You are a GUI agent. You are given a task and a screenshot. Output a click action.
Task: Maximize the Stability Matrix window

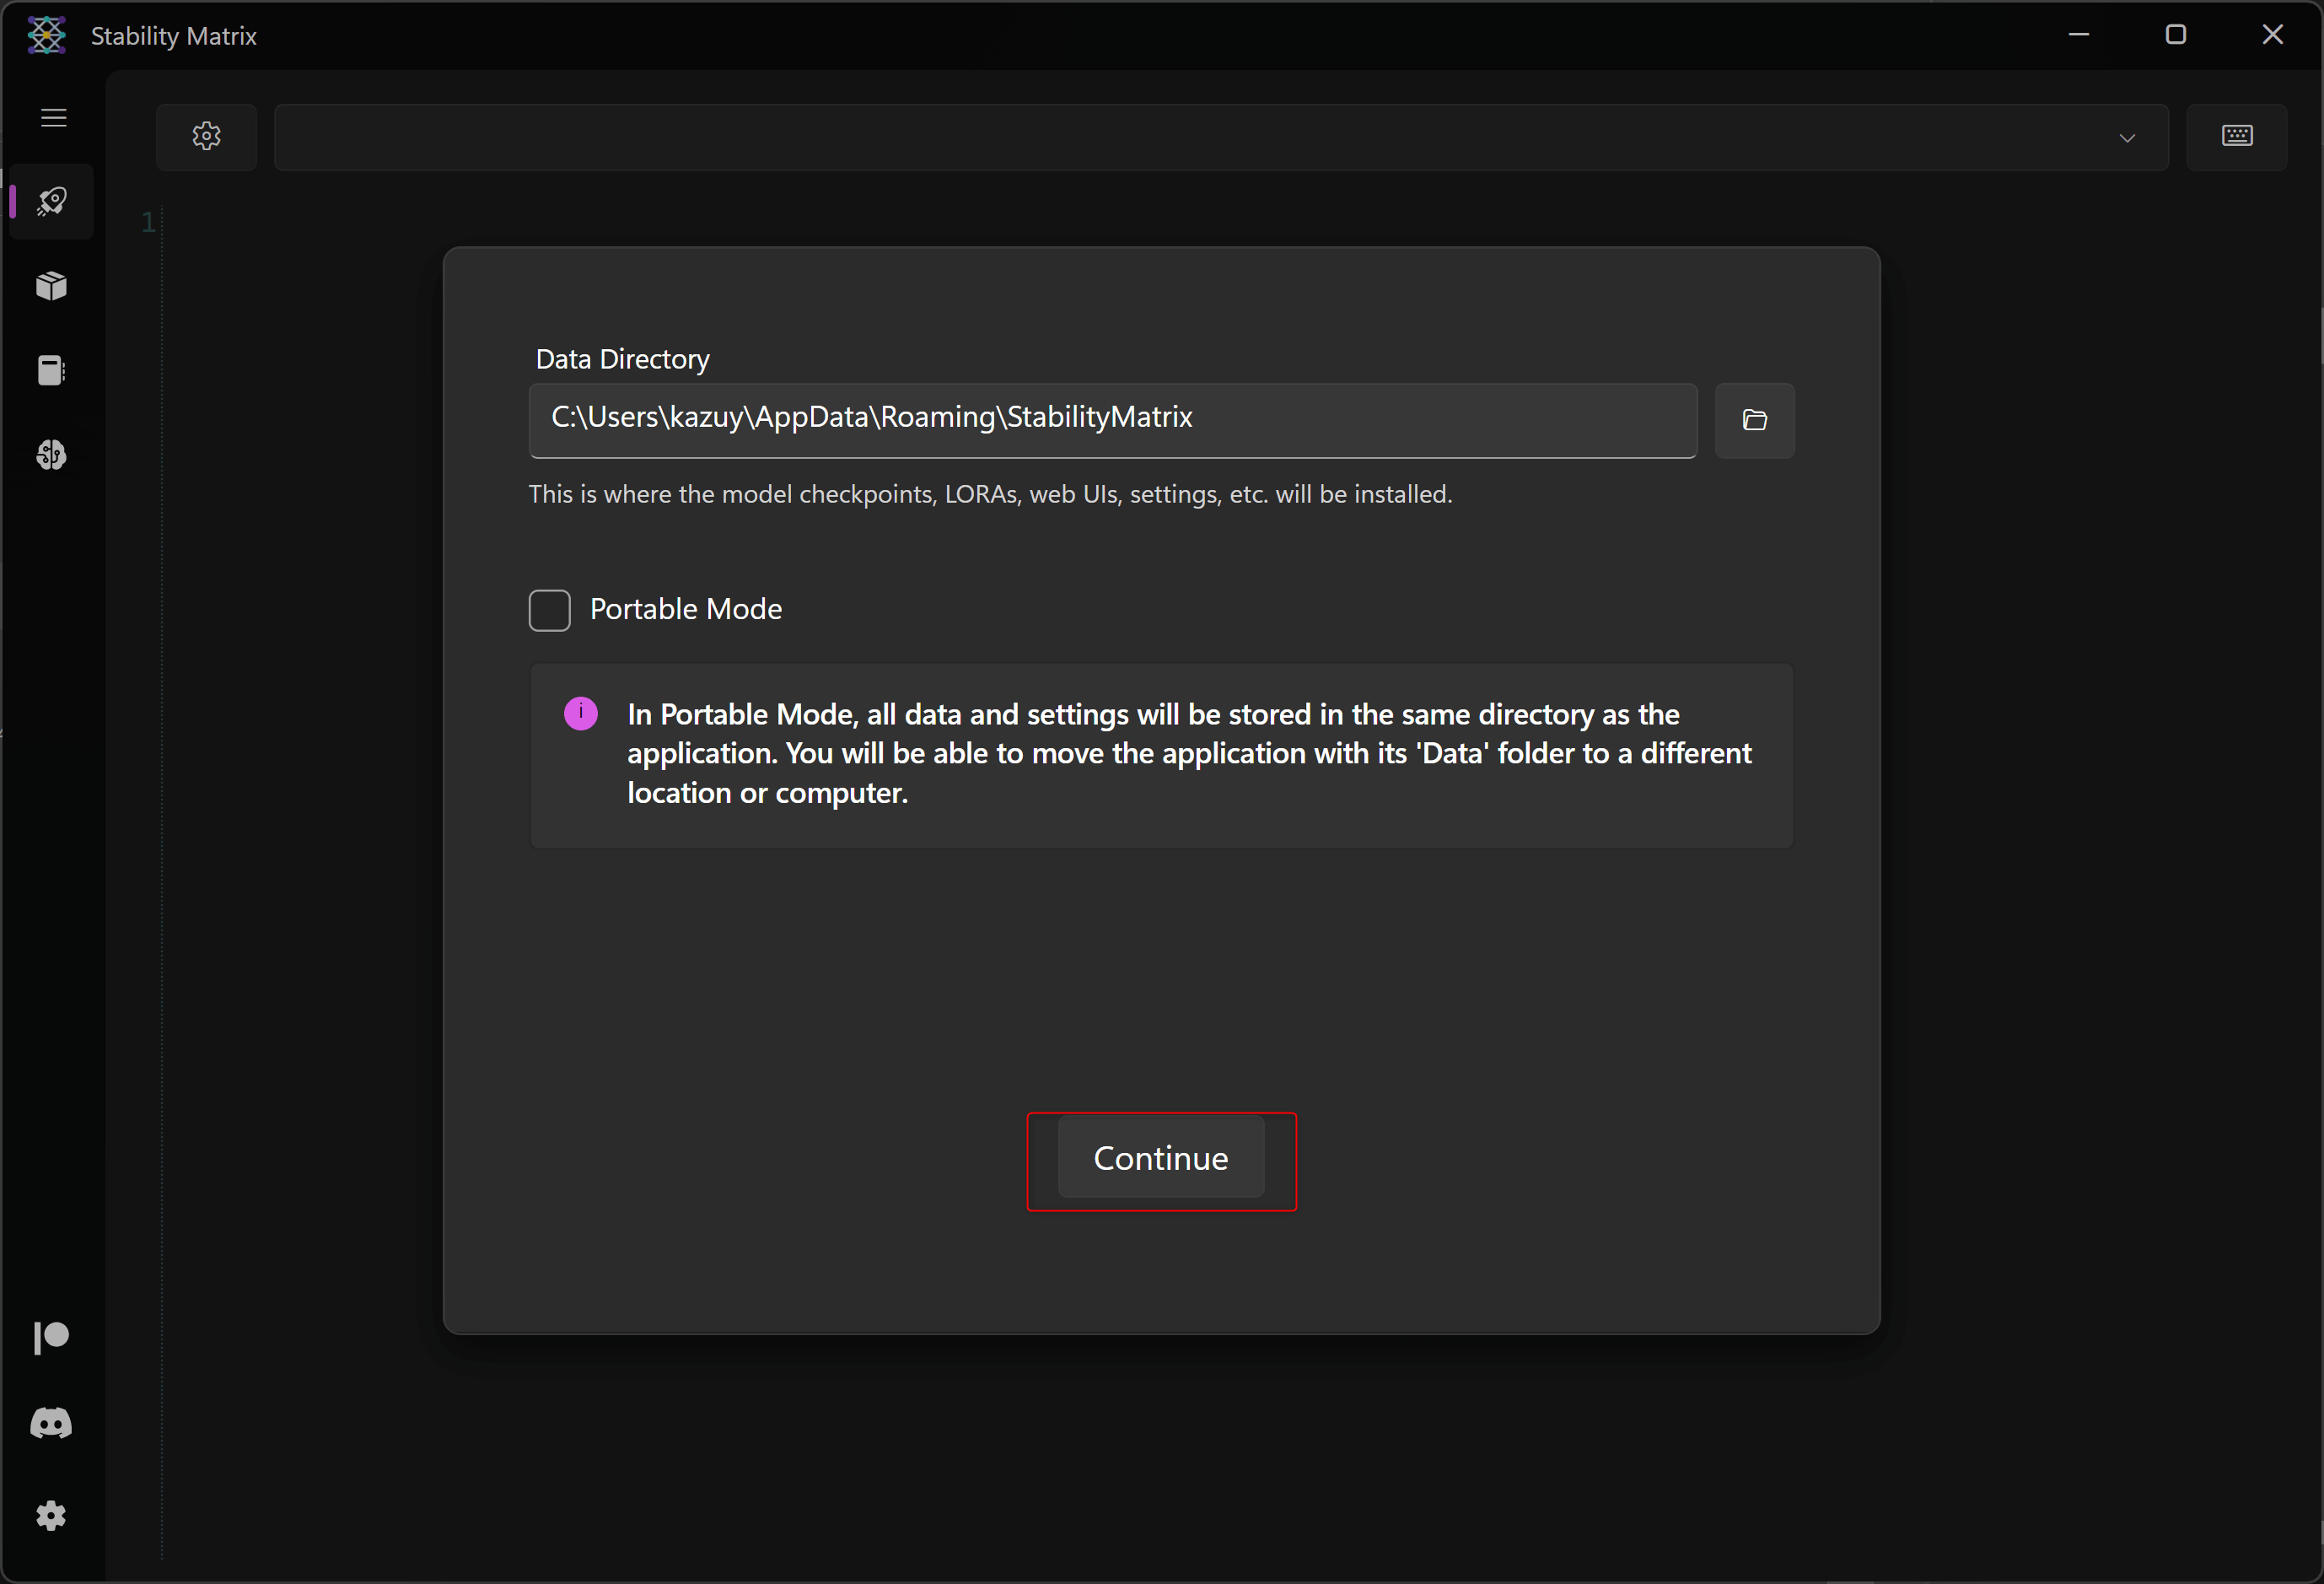point(2175,35)
